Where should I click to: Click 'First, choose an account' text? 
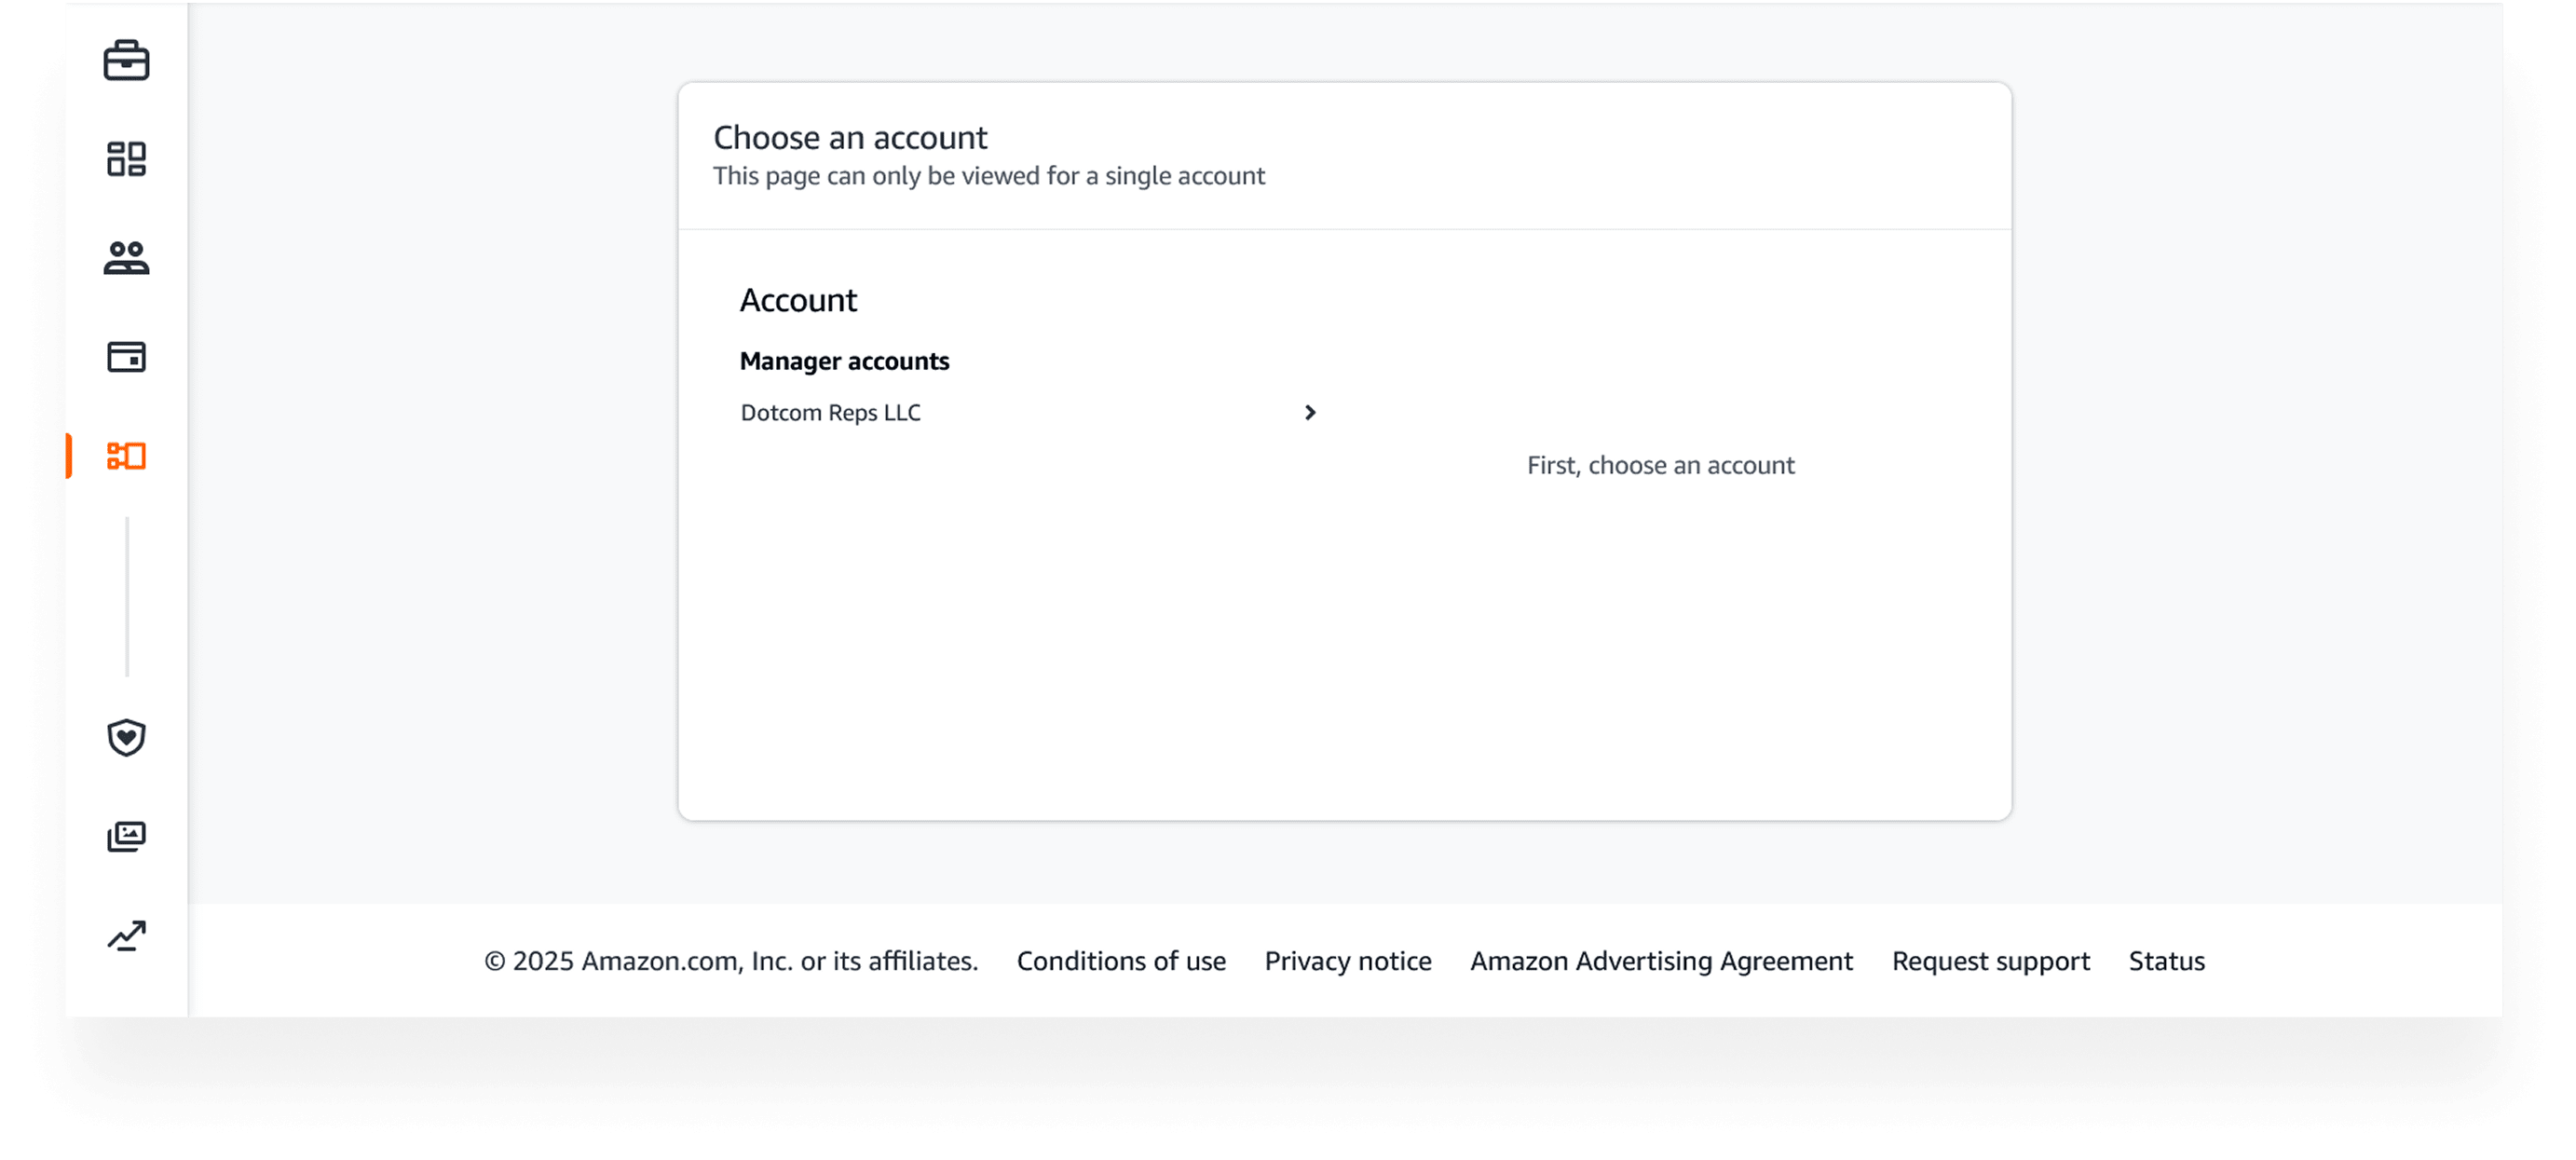(1660, 465)
